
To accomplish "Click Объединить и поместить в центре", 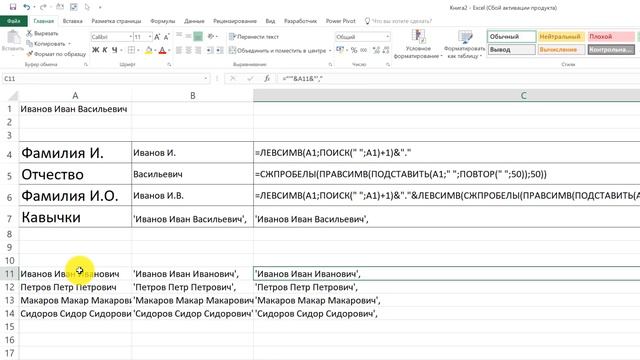I will point(278,51).
